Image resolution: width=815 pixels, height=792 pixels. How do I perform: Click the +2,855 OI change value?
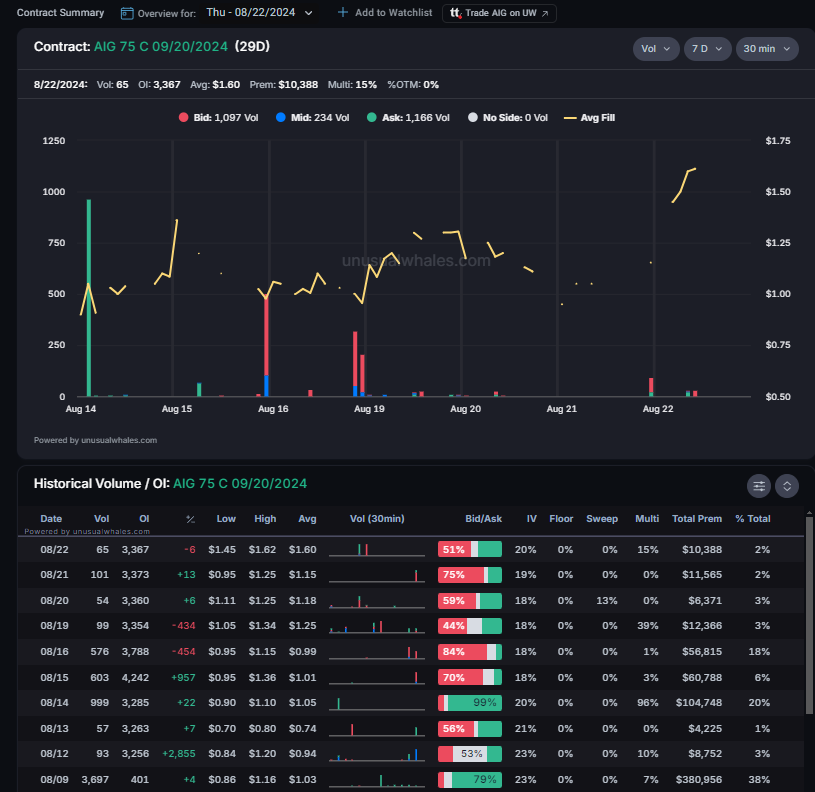click(179, 754)
